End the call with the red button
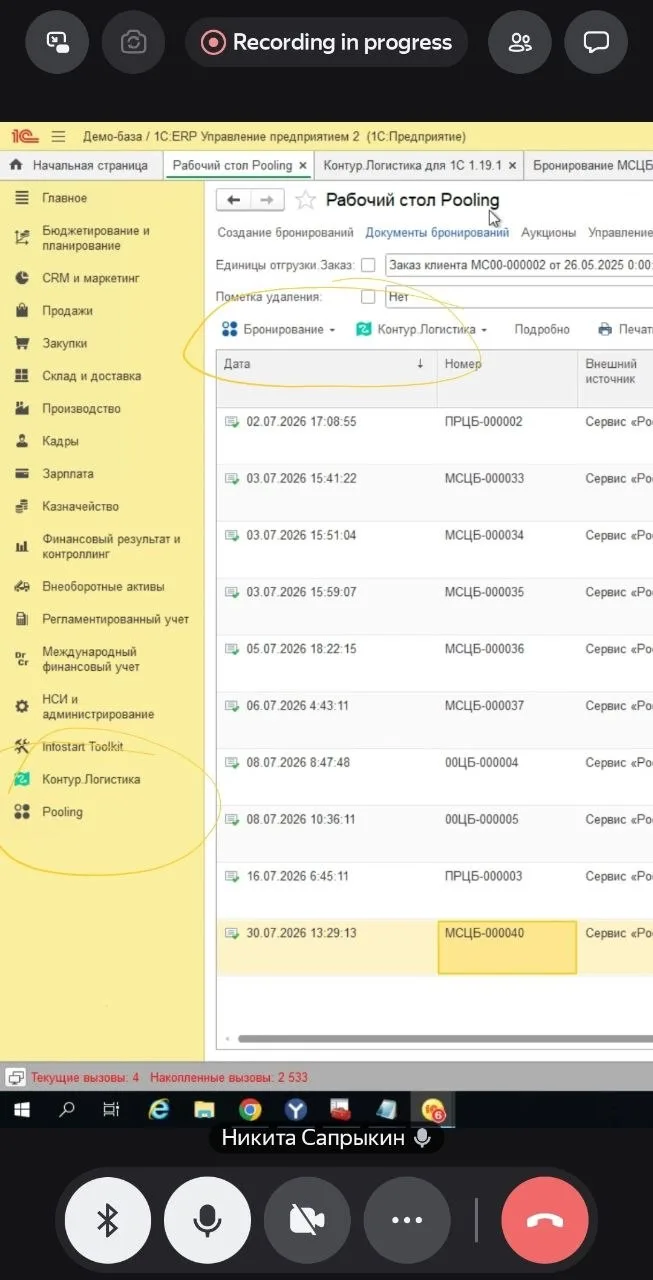 (x=545, y=1221)
